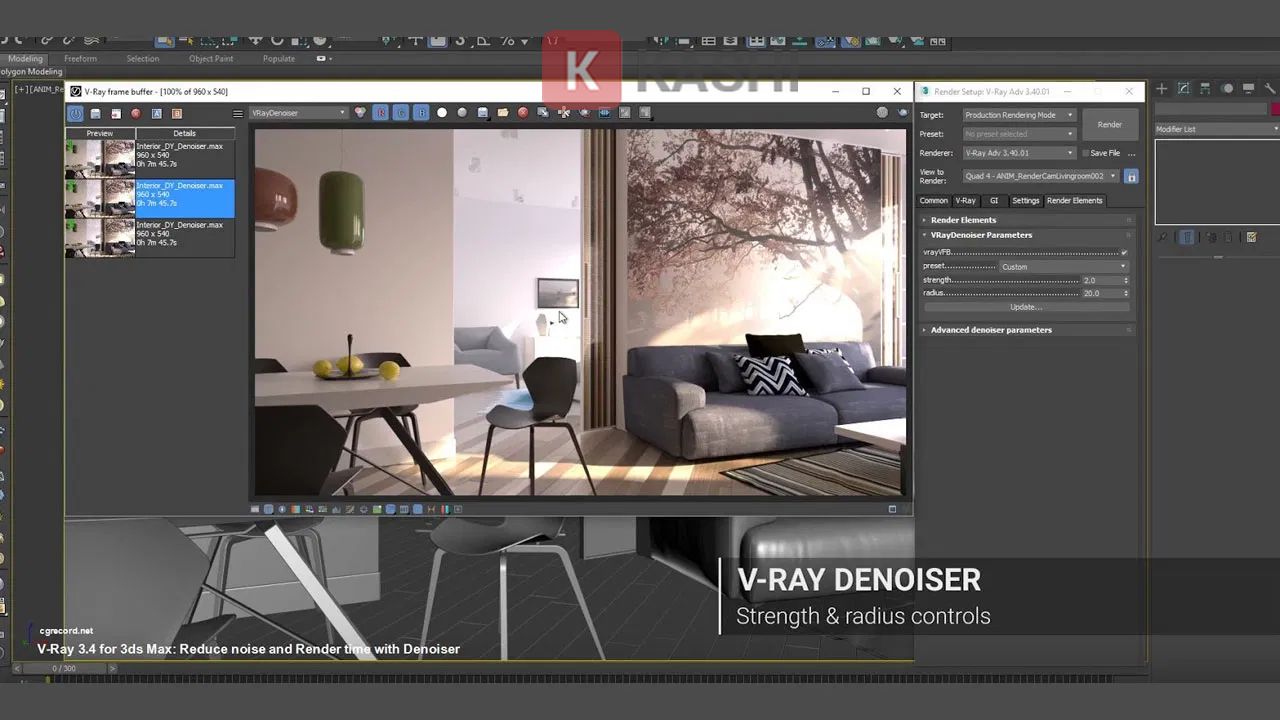The image size is (1280, 720).
Task: Click the Update button under denoiser settings
Action: click(x=1026, y=306)
